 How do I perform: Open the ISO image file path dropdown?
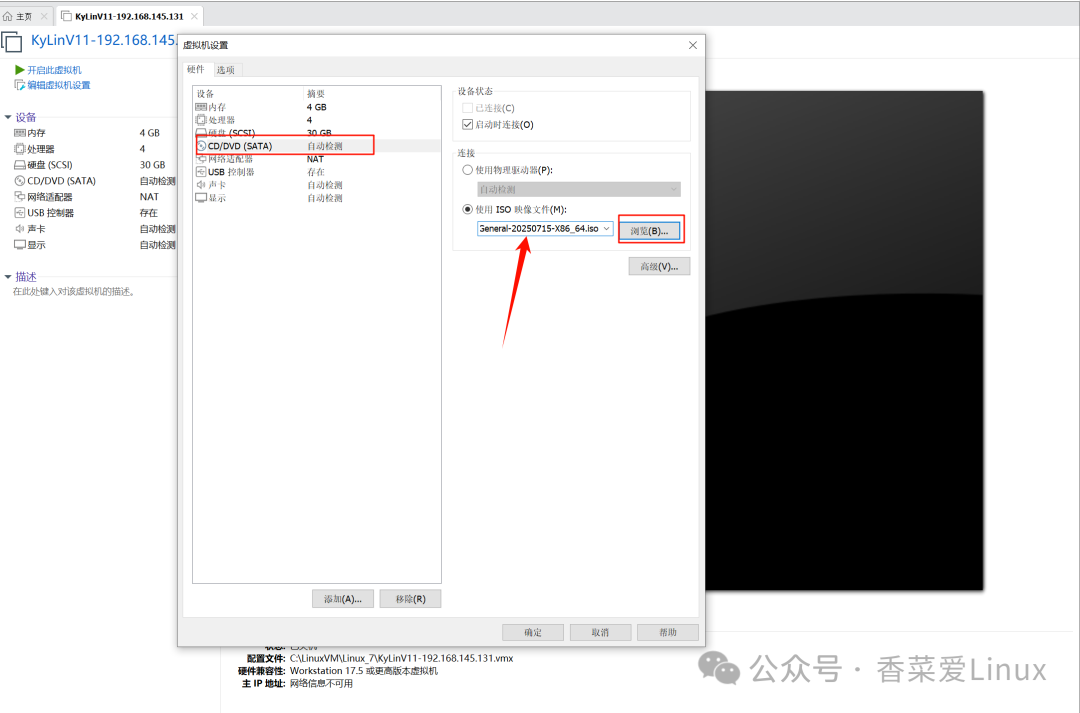606,229
